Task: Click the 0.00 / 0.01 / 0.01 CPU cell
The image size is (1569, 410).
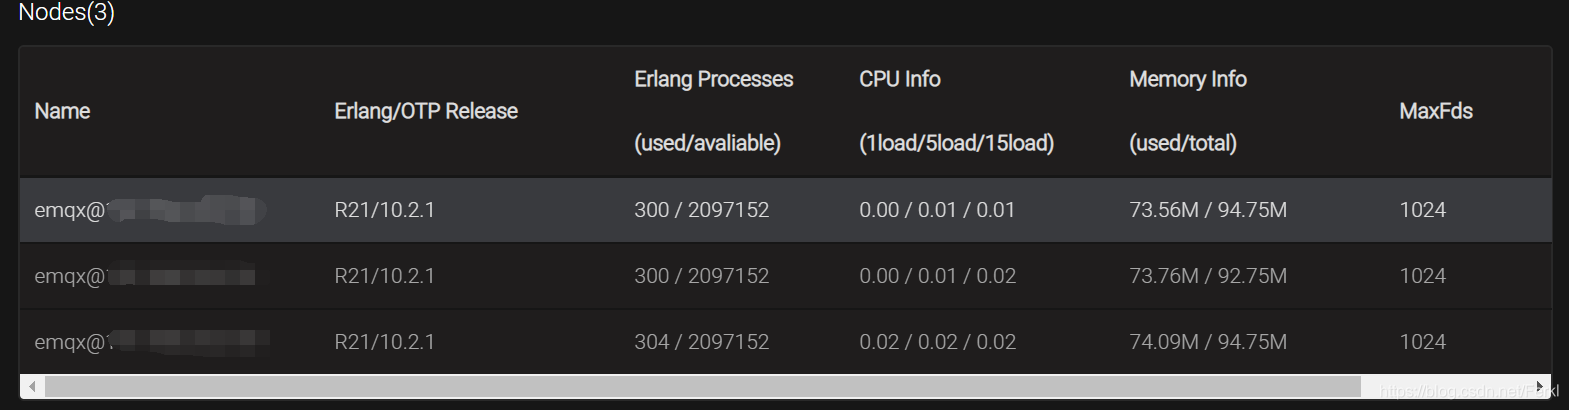Action: tap(937, 210)
